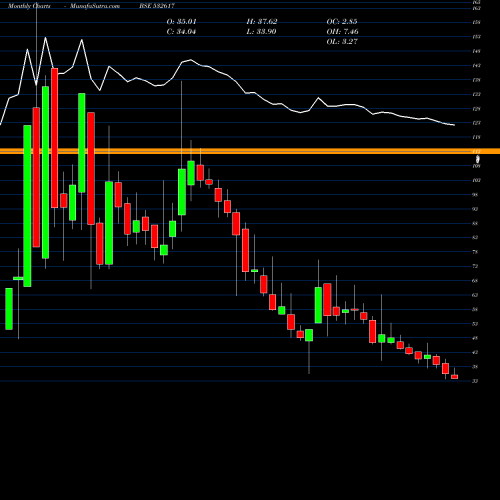Image resolution: width=500 pixels, height=500 pixels.
Task: Click the 'OC: 2.85' reading
Action: coord(342,22)
